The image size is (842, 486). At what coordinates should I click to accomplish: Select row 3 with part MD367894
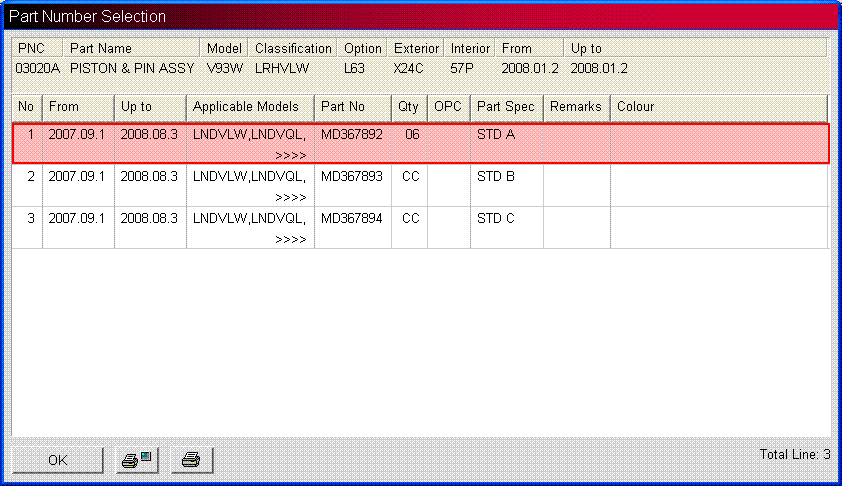[x=351, y=219]
